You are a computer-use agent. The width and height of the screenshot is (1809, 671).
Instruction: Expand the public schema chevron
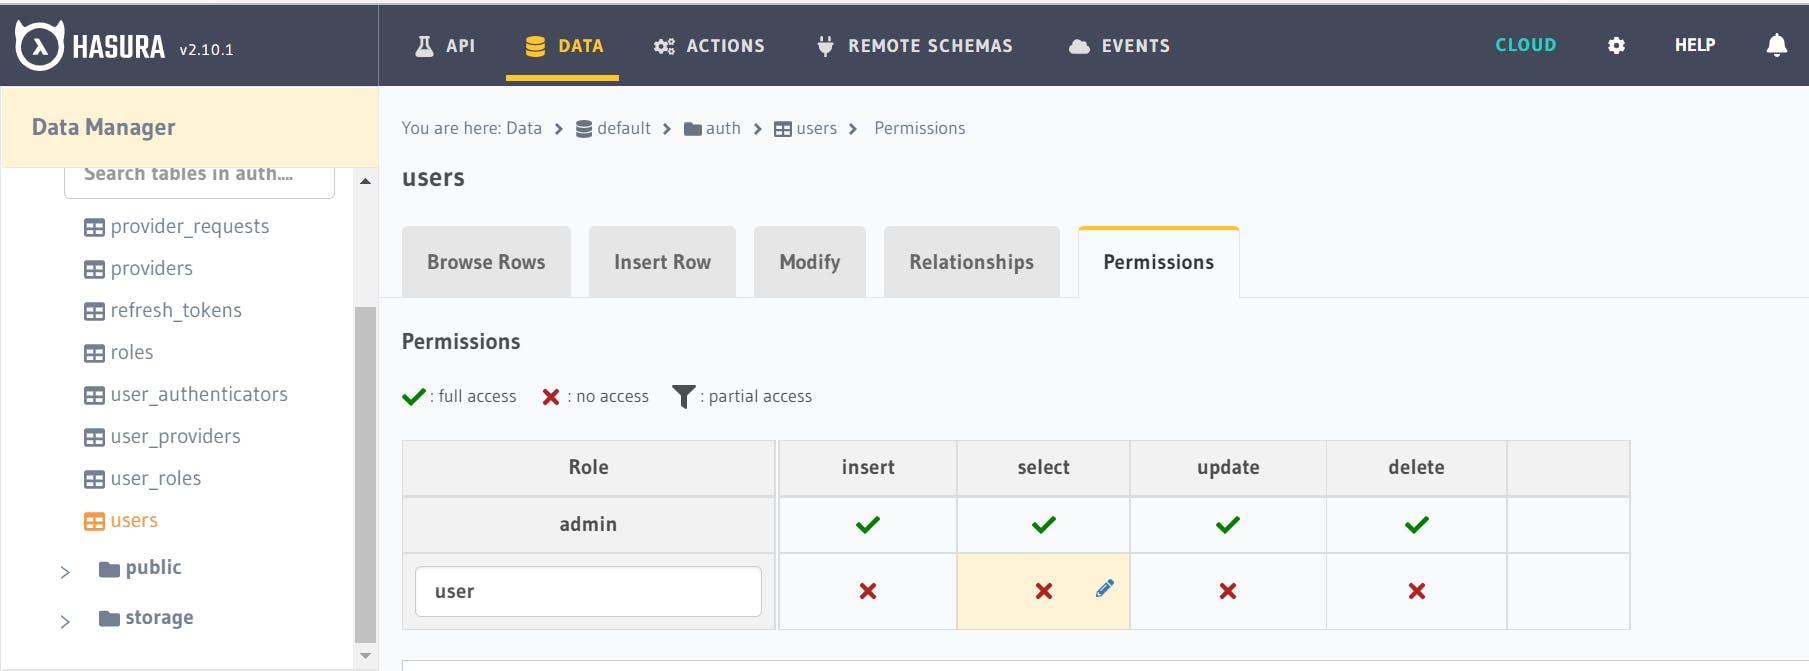(65, 572)
